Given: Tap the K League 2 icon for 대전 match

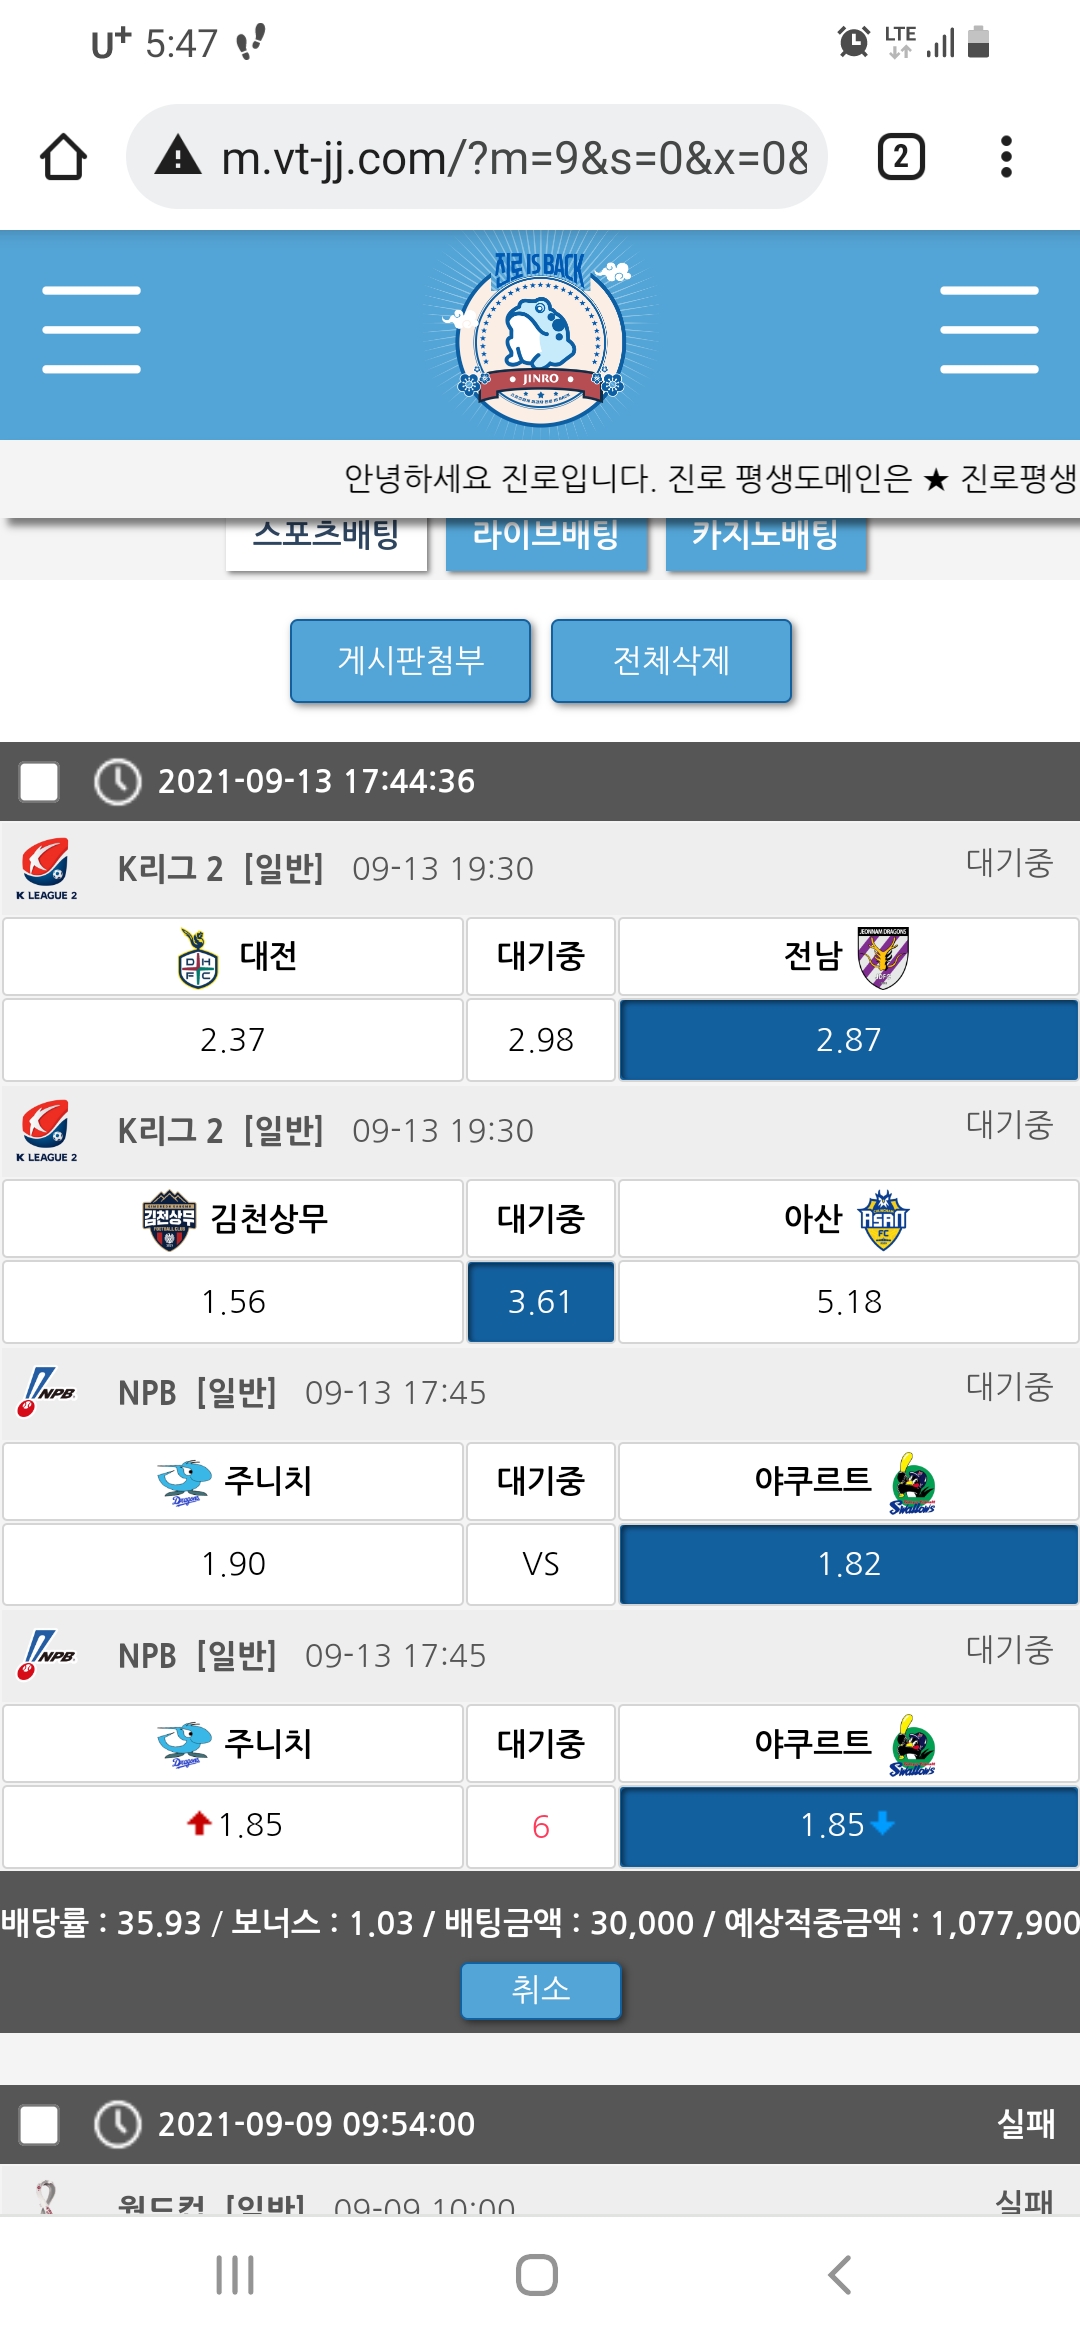Looking at the screenshot, I should tap(46, 867).
